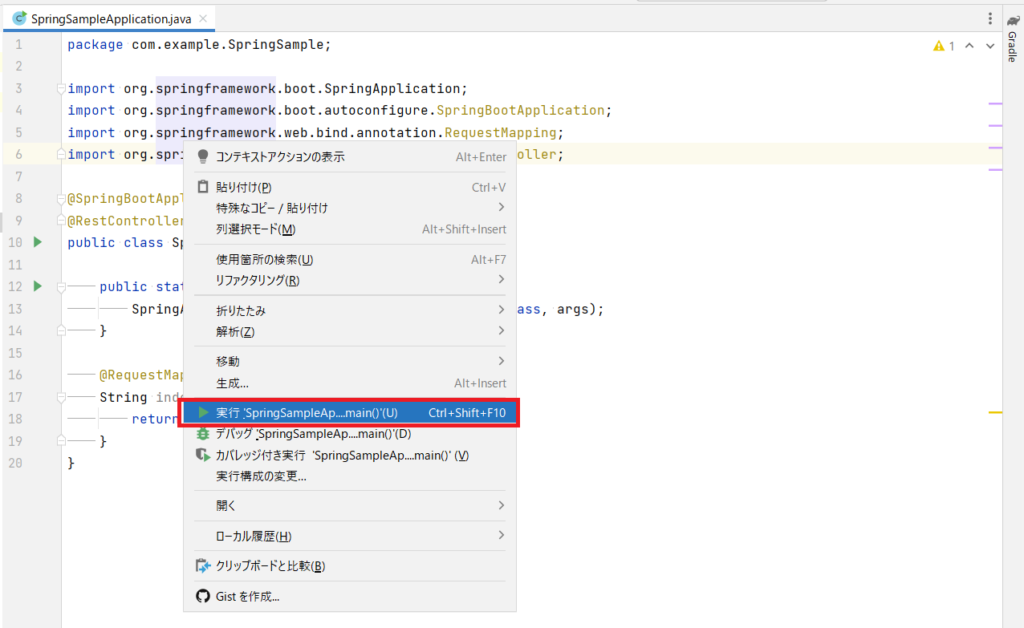Screen dimensions: 1024x628
Task: Click 生成 to open generate options
Action: 234,383
